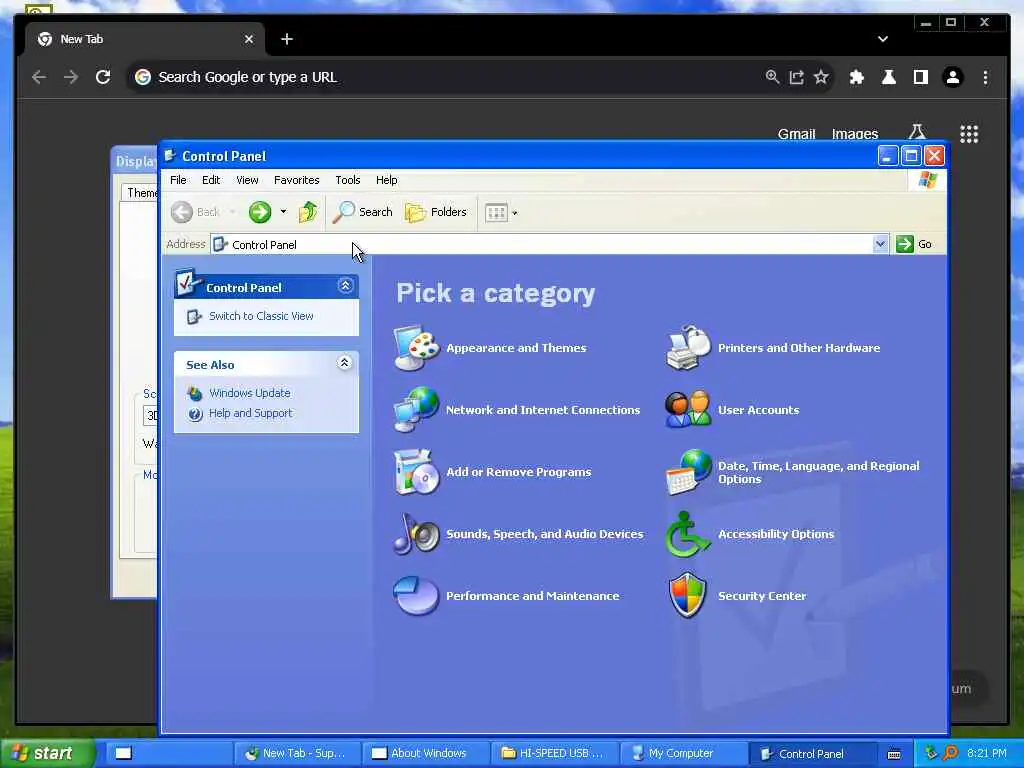This screenshot has height=768, width=1024.
Task: Click the Views toolbar icon
Action: pos(496,212)
